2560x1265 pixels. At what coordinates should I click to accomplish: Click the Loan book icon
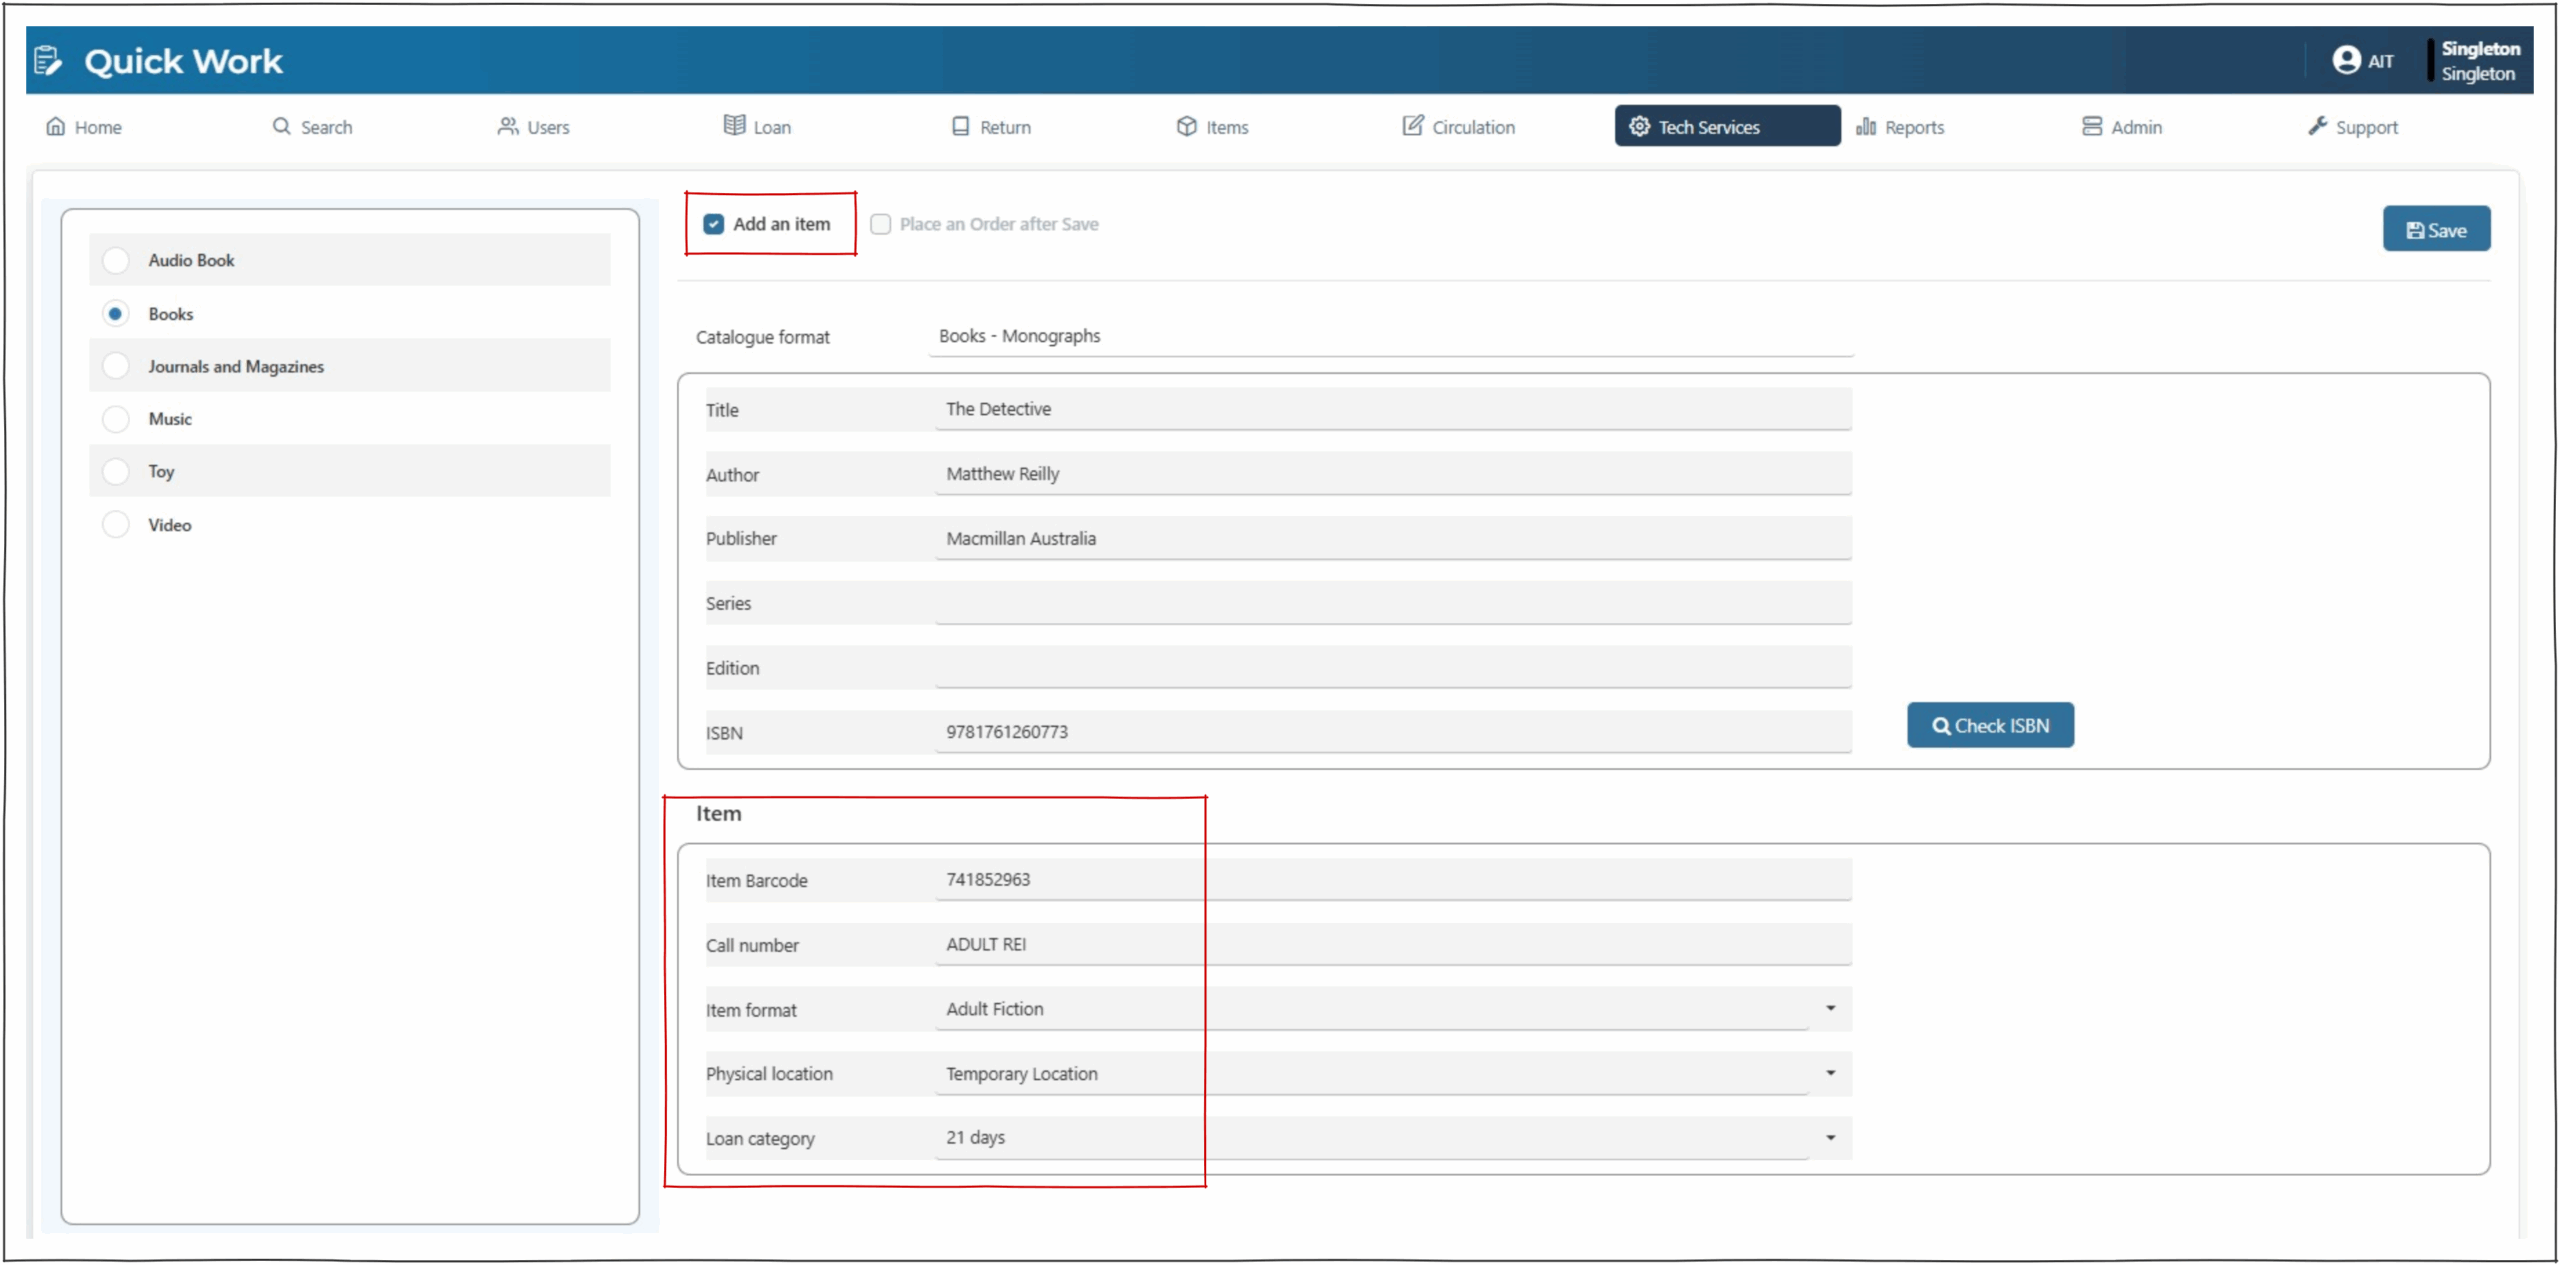coord(734,126)
